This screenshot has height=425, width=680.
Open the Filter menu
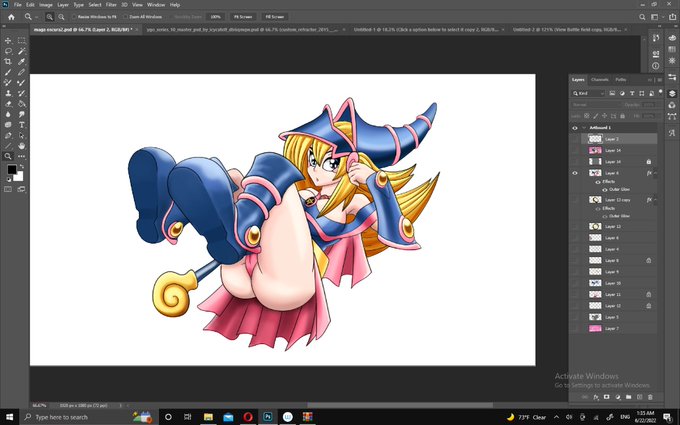(111, 5)
